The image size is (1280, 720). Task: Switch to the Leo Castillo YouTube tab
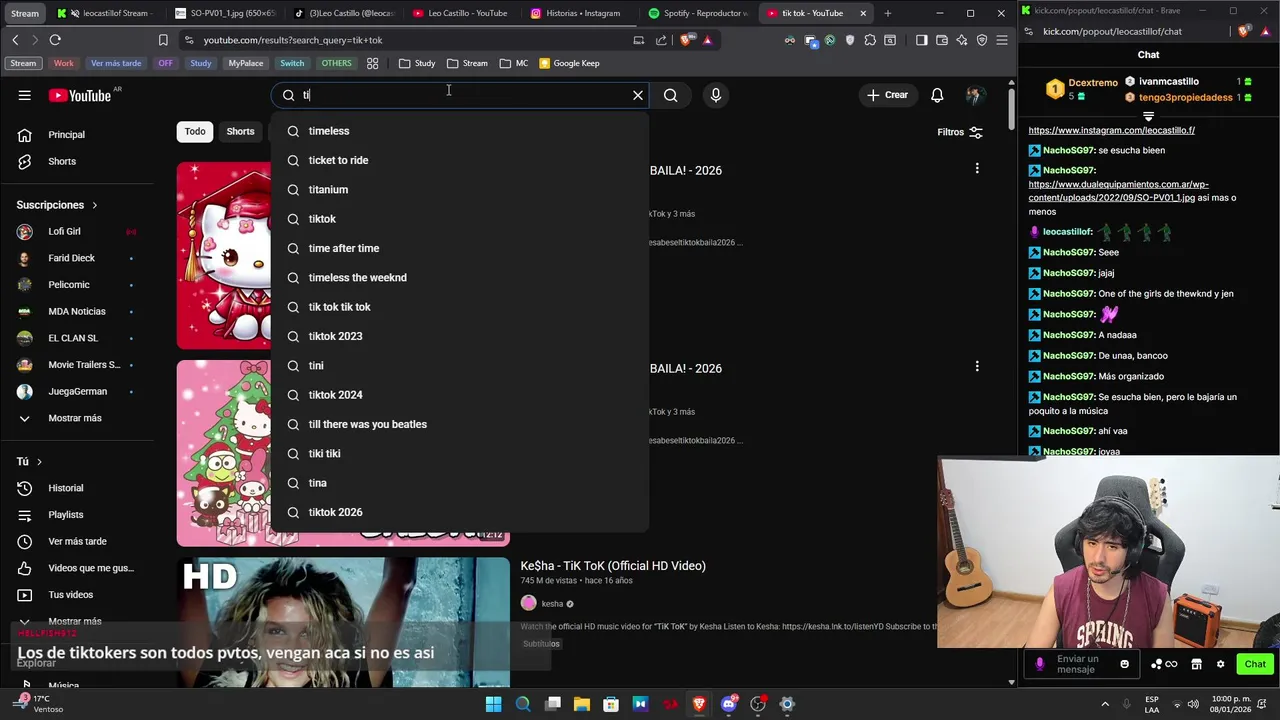(460, 13)
